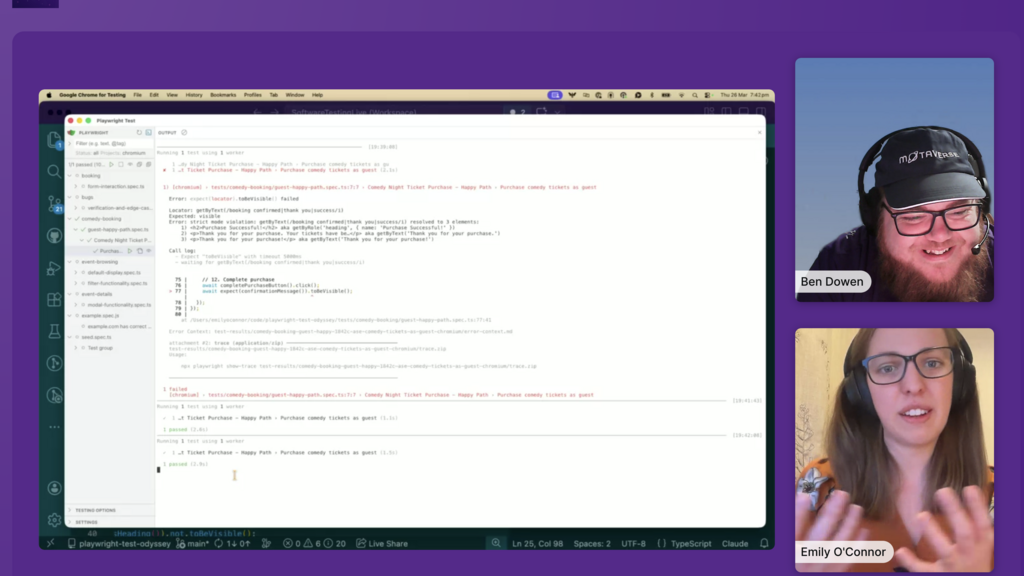This screenshot has height=576, width=1024.
Task: Expand the TESTING OPTIONS section
Action: tap(100, 508)
